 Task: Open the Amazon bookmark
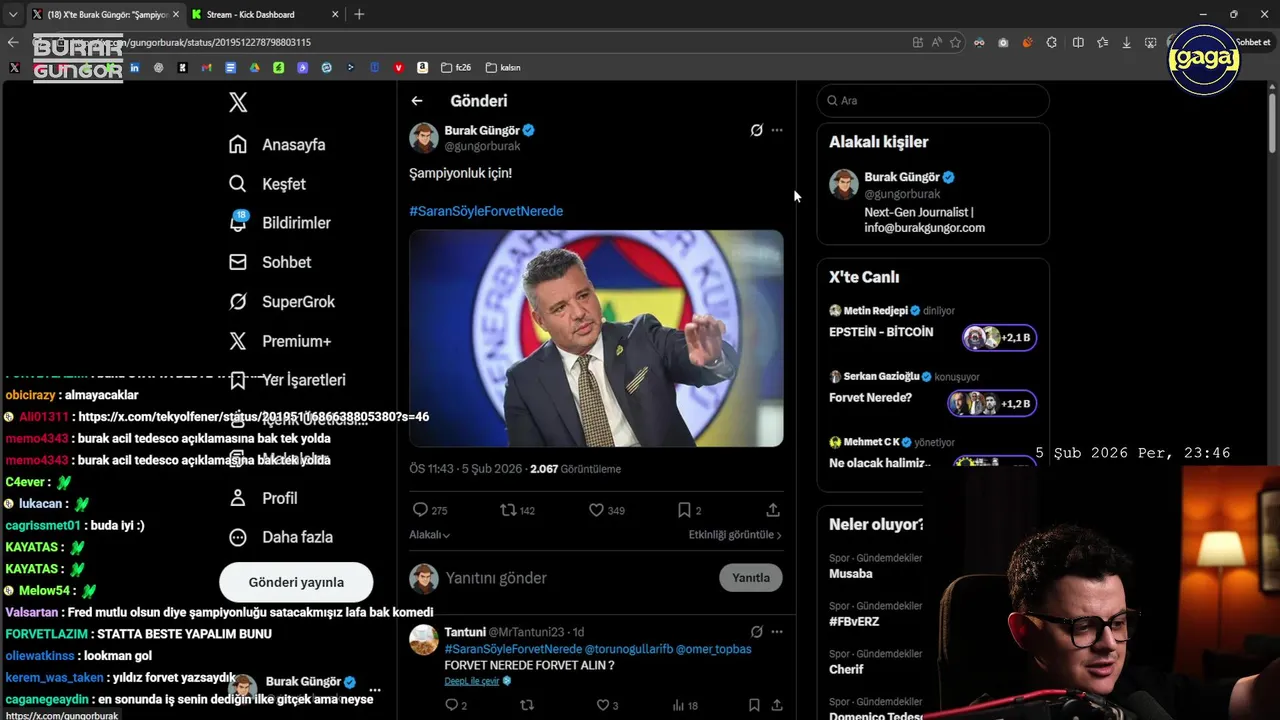[423, 68]
